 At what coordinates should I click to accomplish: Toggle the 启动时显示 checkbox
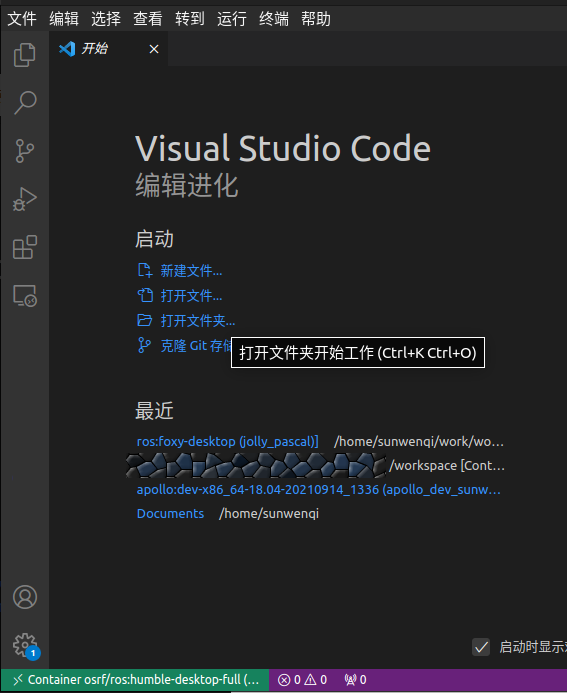pos(481,647)
